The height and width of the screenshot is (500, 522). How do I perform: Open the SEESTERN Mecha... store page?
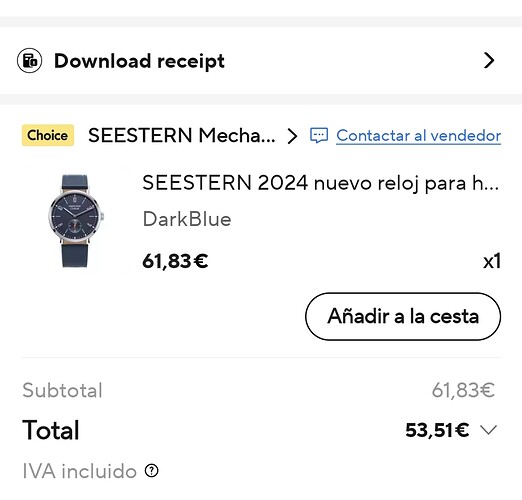(x=182, y=135)
